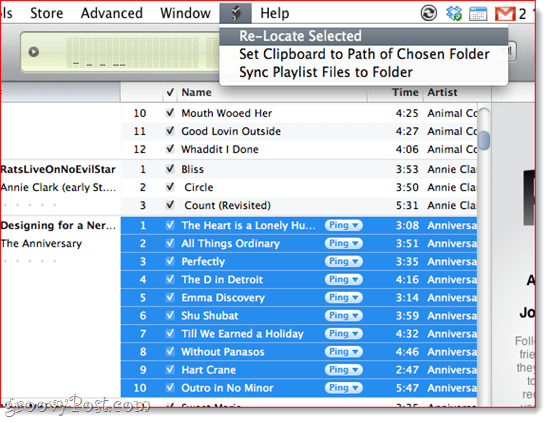Open the Gmail notifier icon in menu bar
This screenshot has height=422, width=550.
(x=505, y=14)
